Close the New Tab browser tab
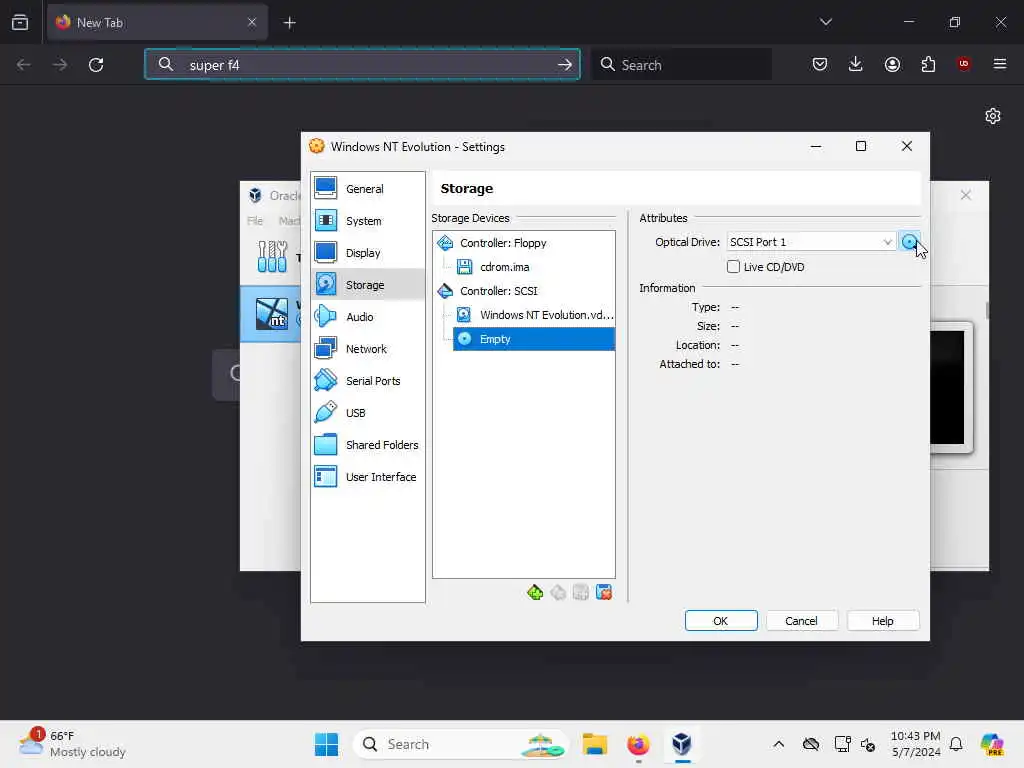Viewport: 1024px width, 768px height. point(252,22)
